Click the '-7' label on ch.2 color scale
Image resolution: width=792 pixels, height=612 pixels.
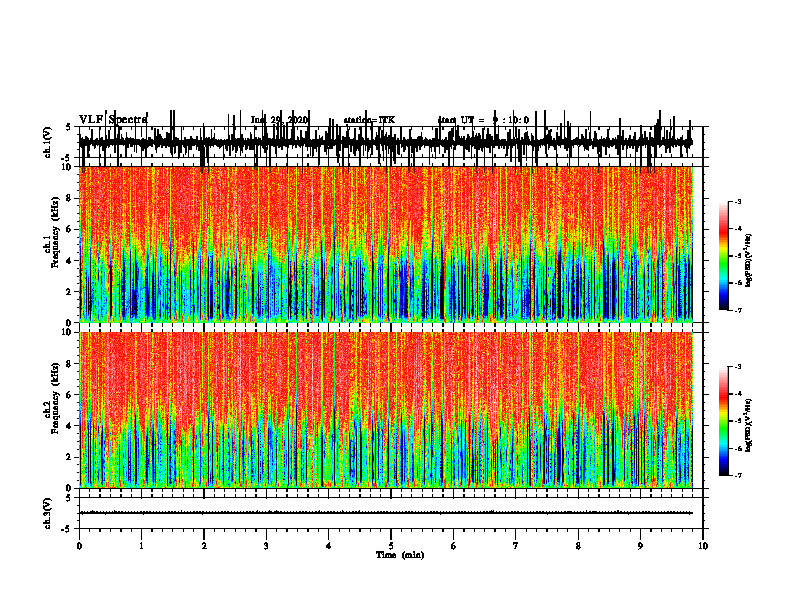[x=738, y=475]
